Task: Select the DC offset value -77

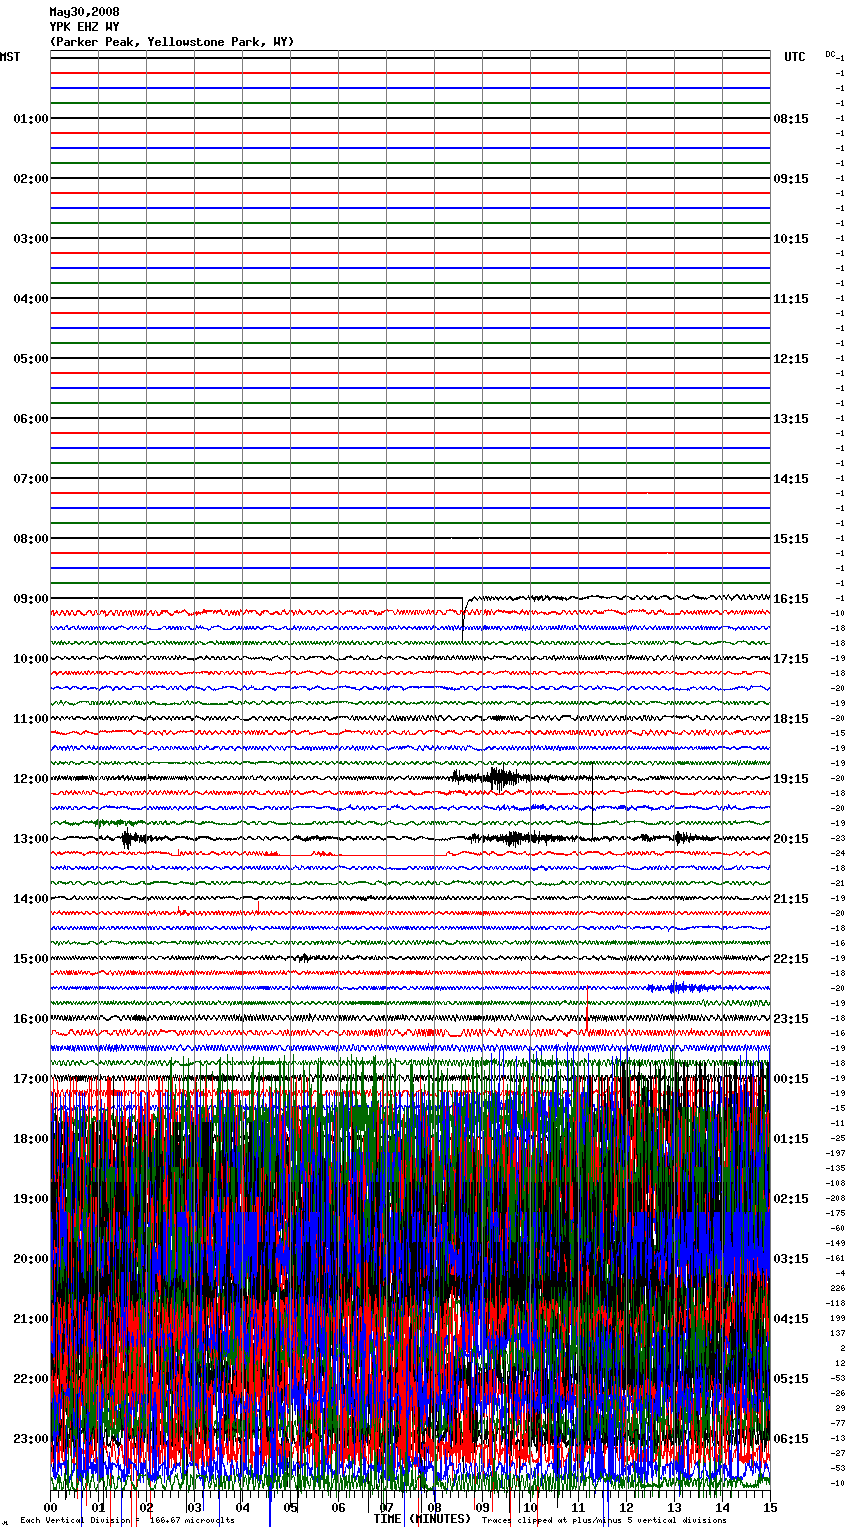Action: click(838, 1424)
